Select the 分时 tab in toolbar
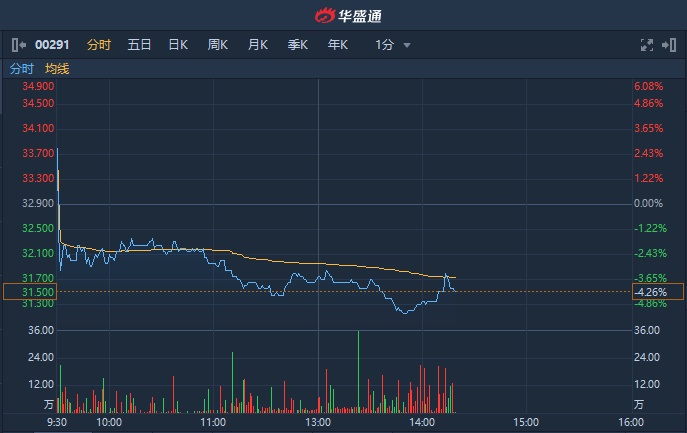The height and width of the screenshot is (433, 687). click(x=98, y=45)
